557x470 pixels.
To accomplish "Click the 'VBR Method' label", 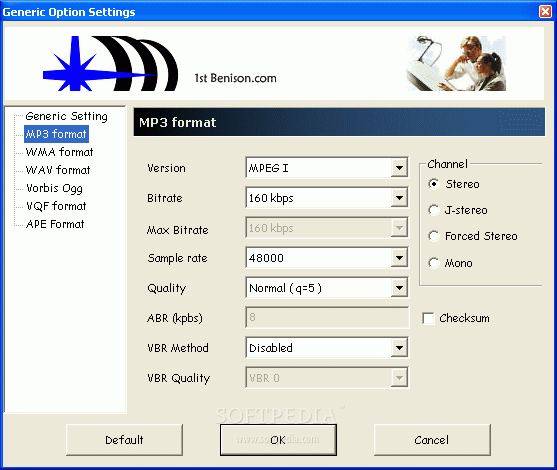I will pyautogui.click(x=178, y=348).
